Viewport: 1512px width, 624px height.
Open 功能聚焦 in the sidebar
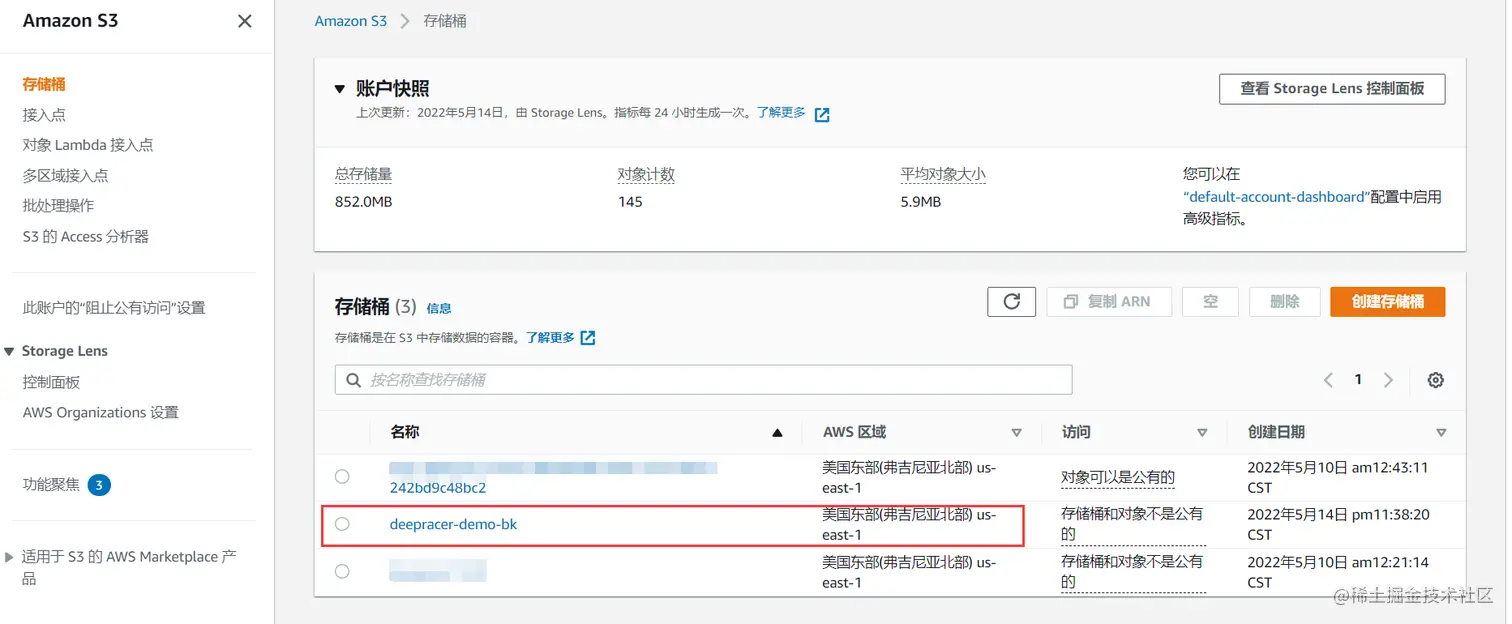(51, 485)
